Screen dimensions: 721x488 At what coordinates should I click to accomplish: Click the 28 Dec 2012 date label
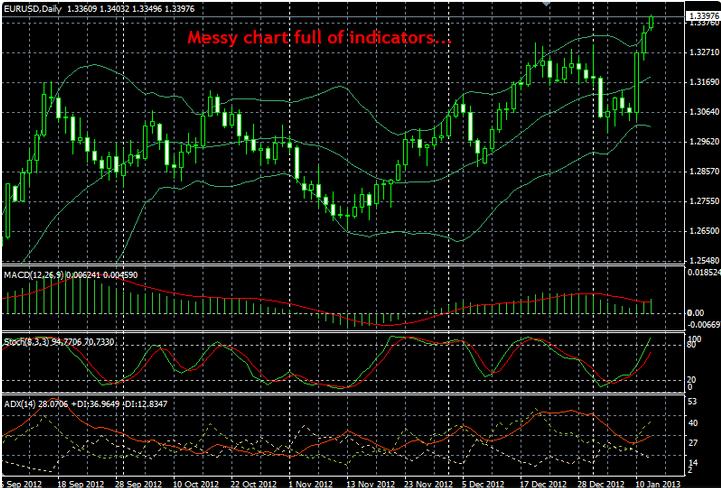click(601, 483)
